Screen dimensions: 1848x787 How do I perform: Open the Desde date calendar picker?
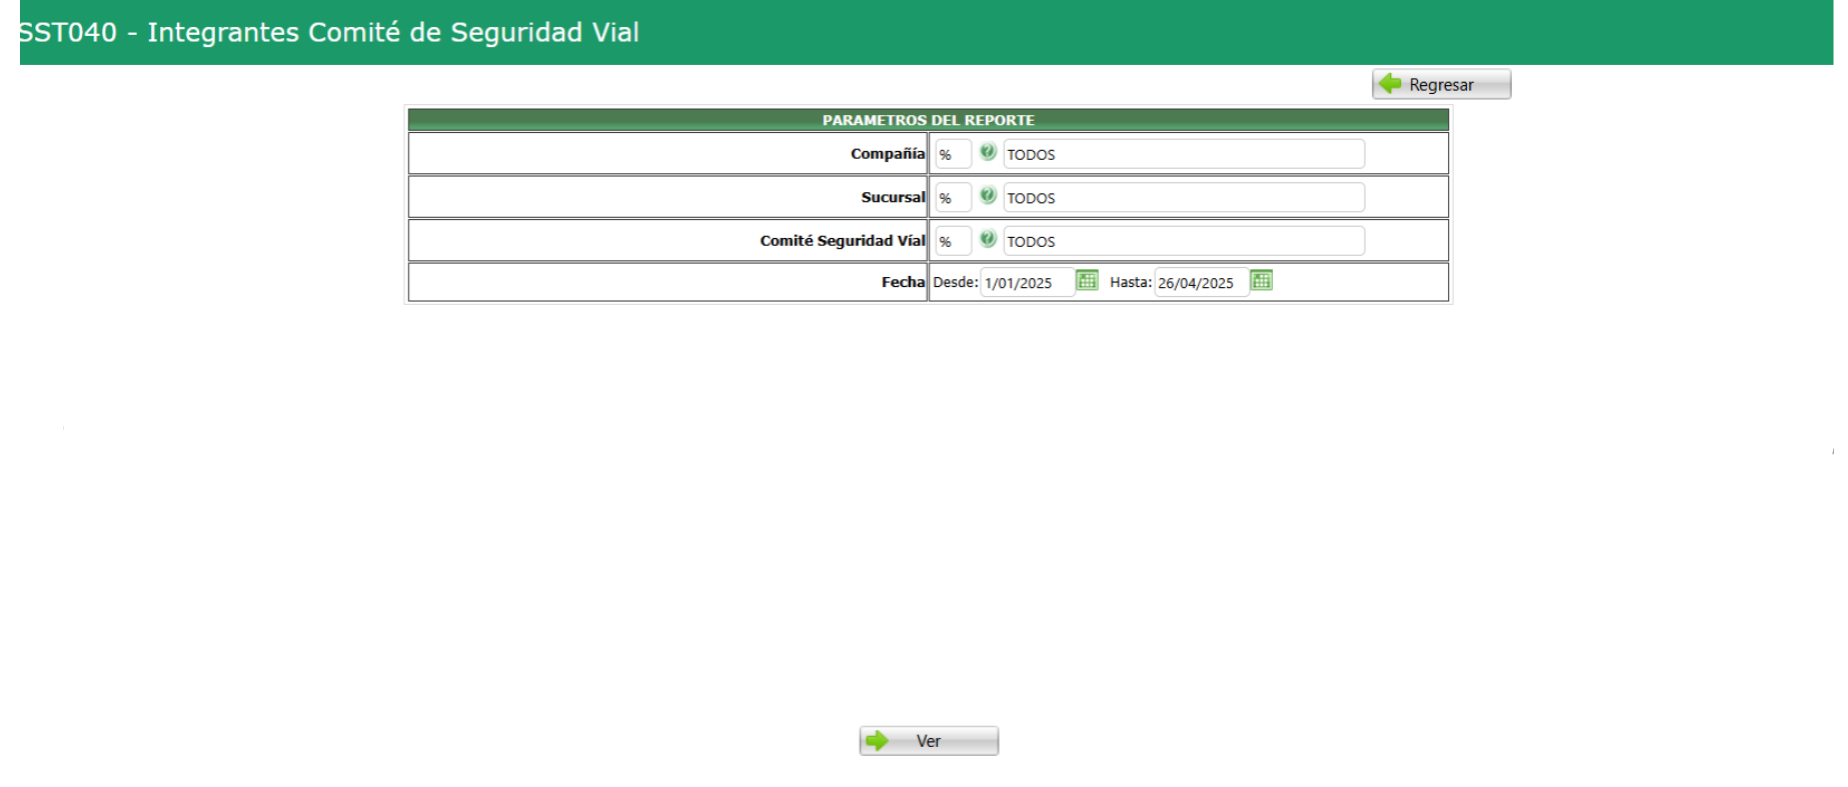1087,281
